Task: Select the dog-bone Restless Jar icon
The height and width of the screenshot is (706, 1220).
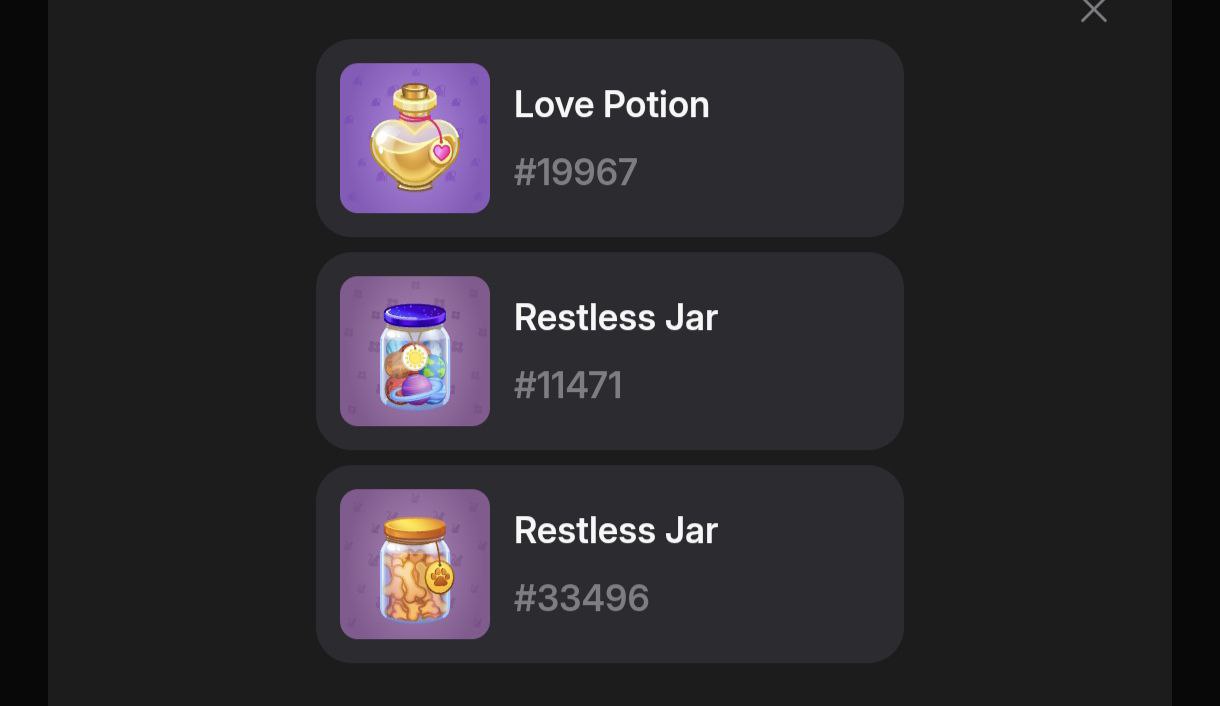Action: point(415,564)
